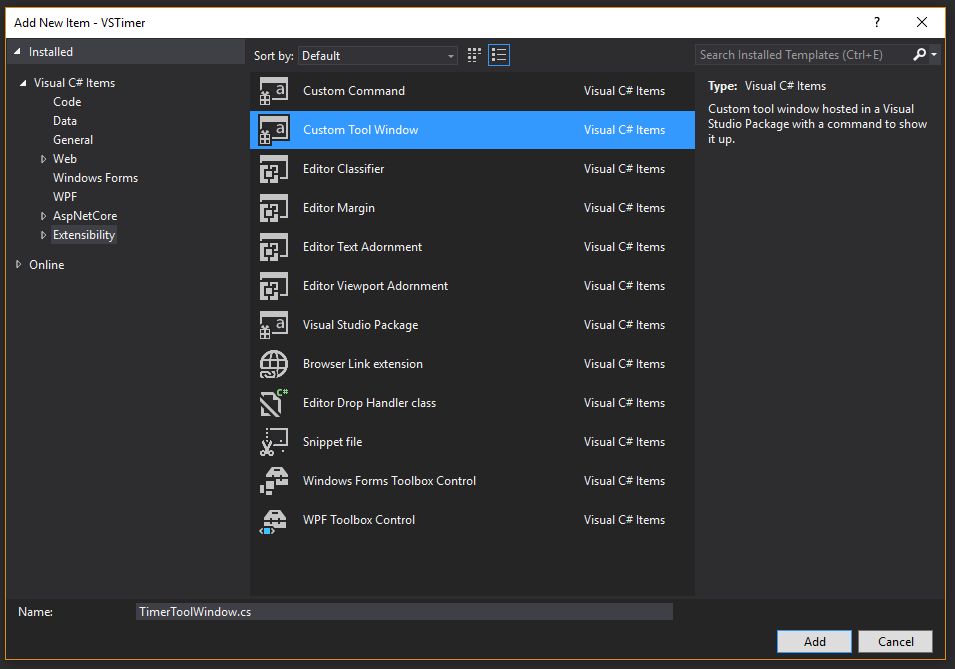Select the AspNetCore category label

[x=85, y=216]
